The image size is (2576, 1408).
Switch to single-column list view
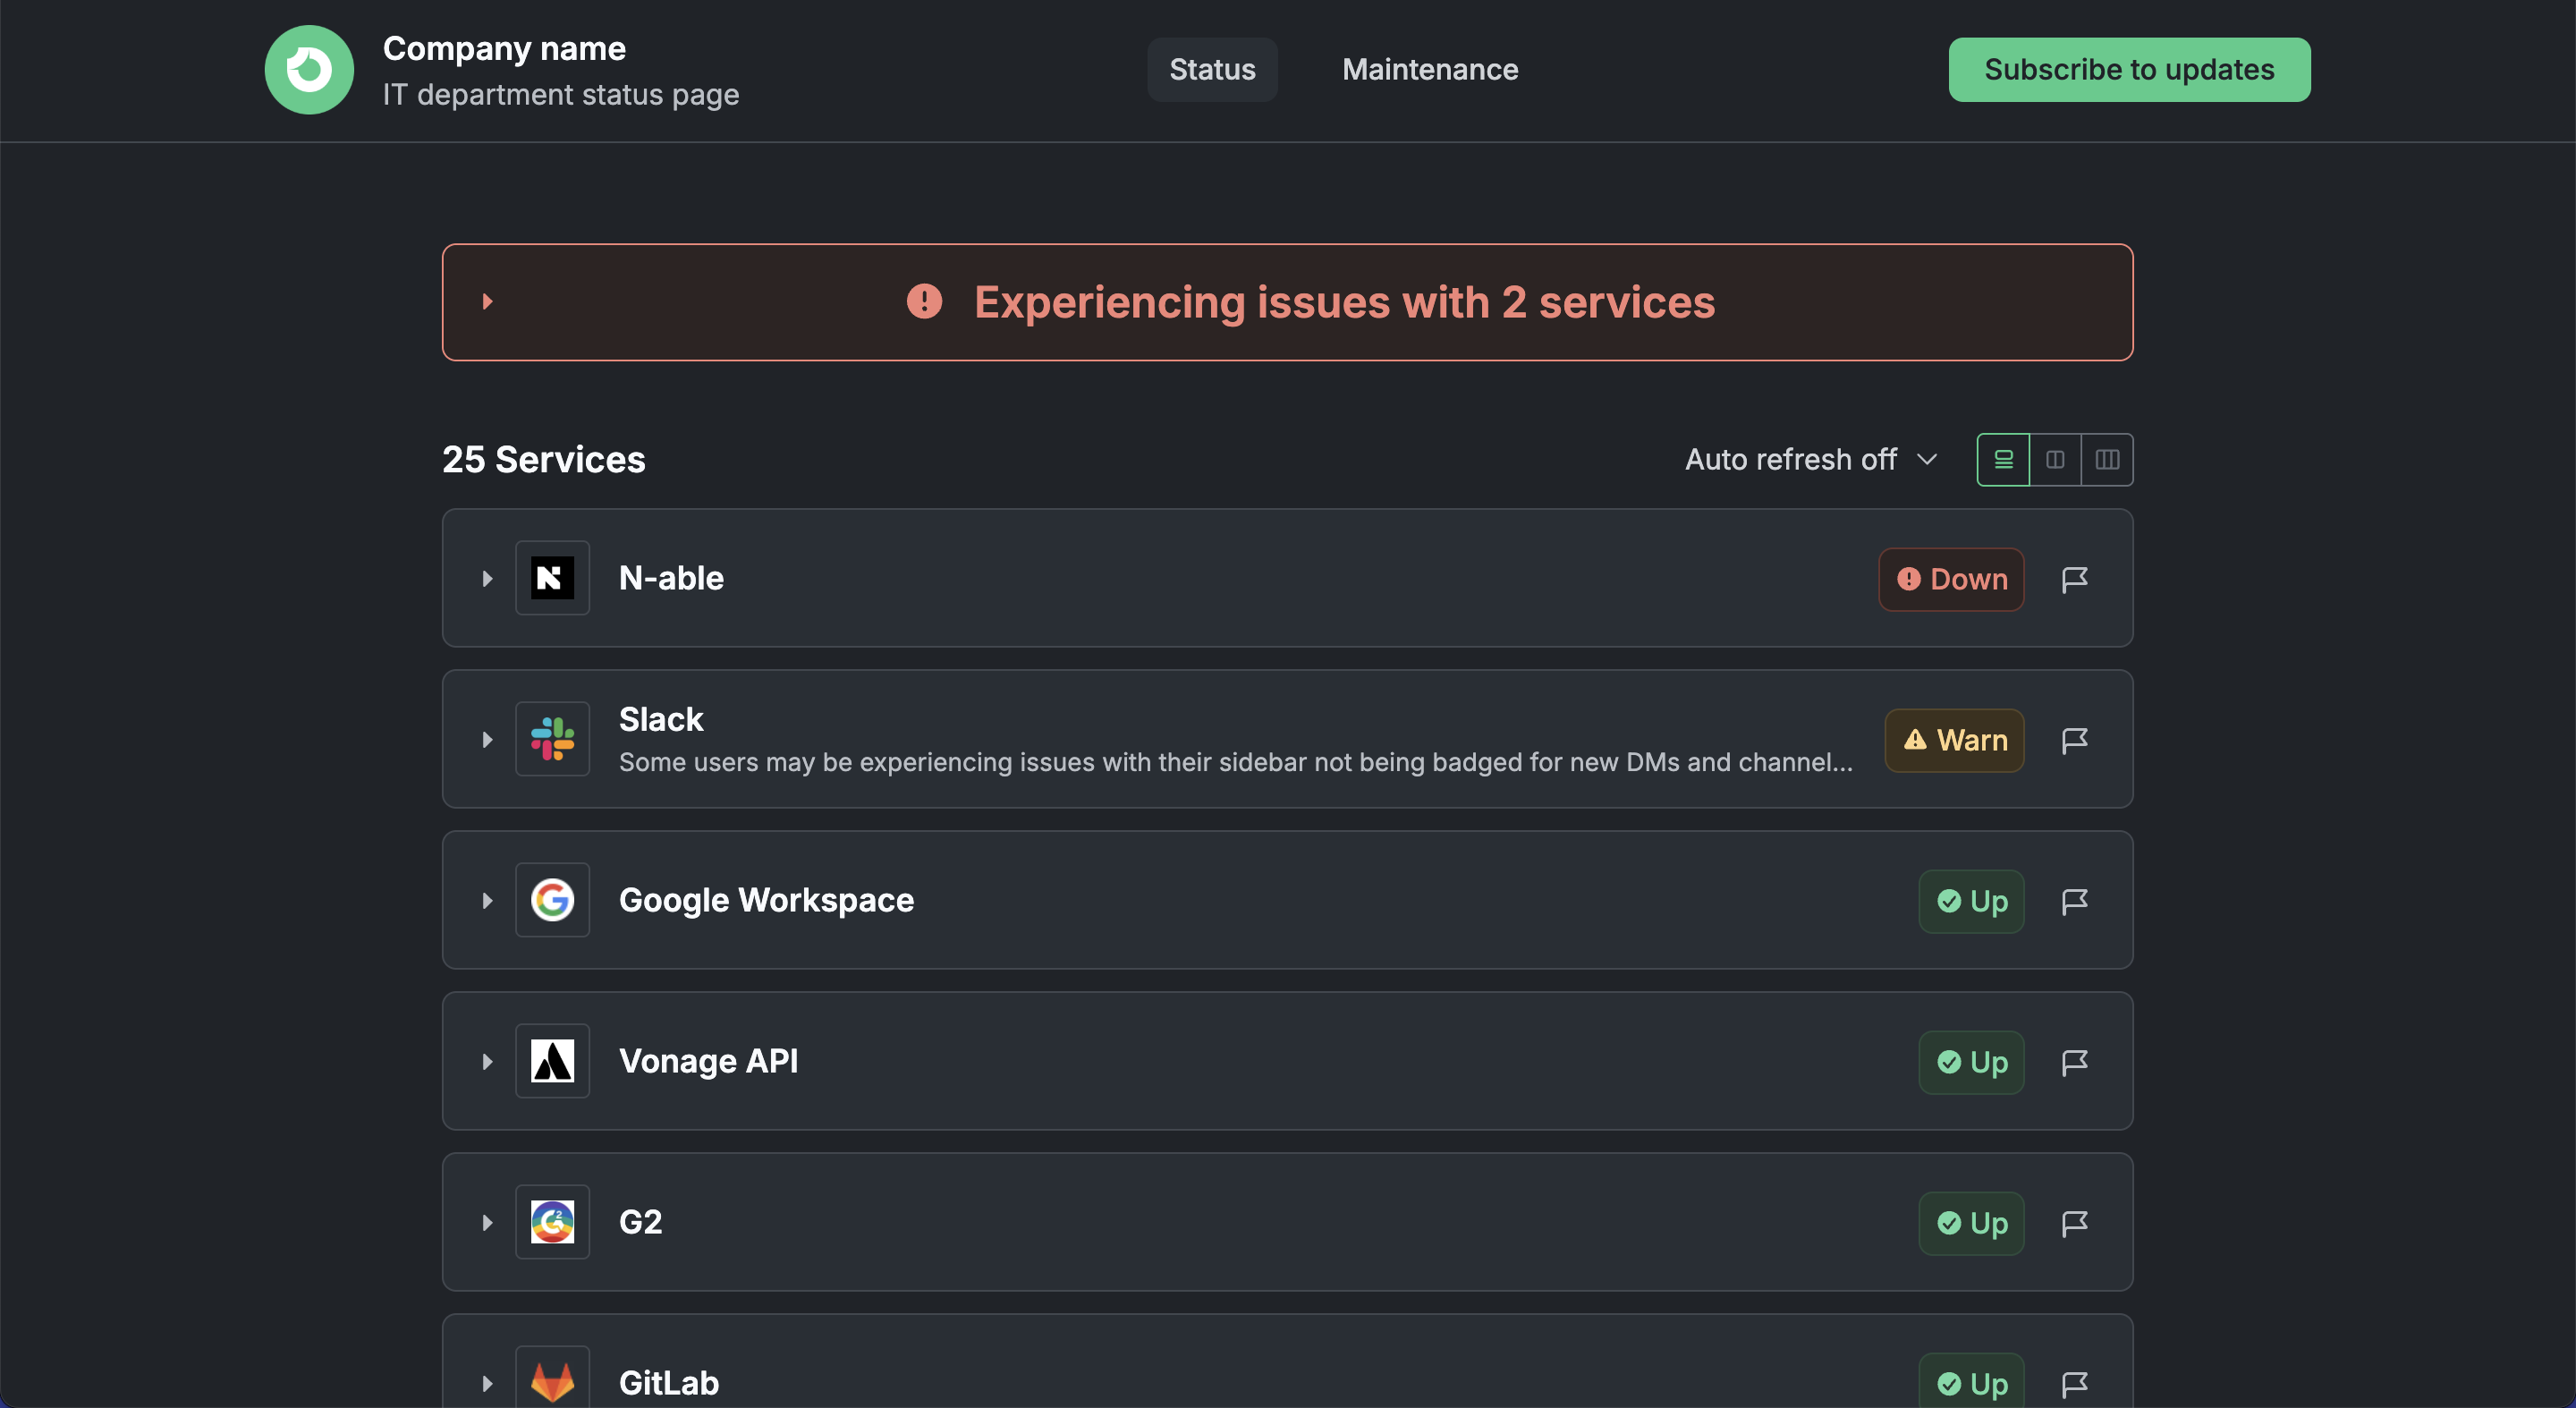point(2003,460)
